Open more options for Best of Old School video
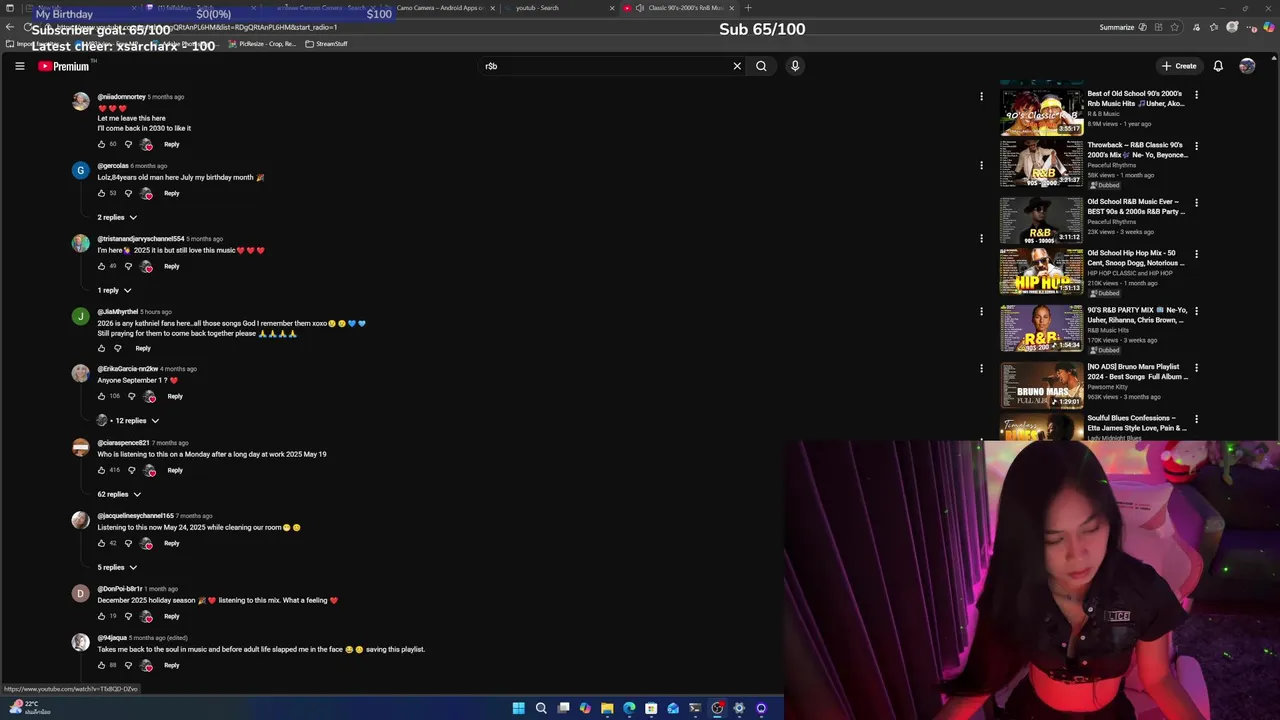The width and height of the screenshot is (1280, 720). [1196, 95]
